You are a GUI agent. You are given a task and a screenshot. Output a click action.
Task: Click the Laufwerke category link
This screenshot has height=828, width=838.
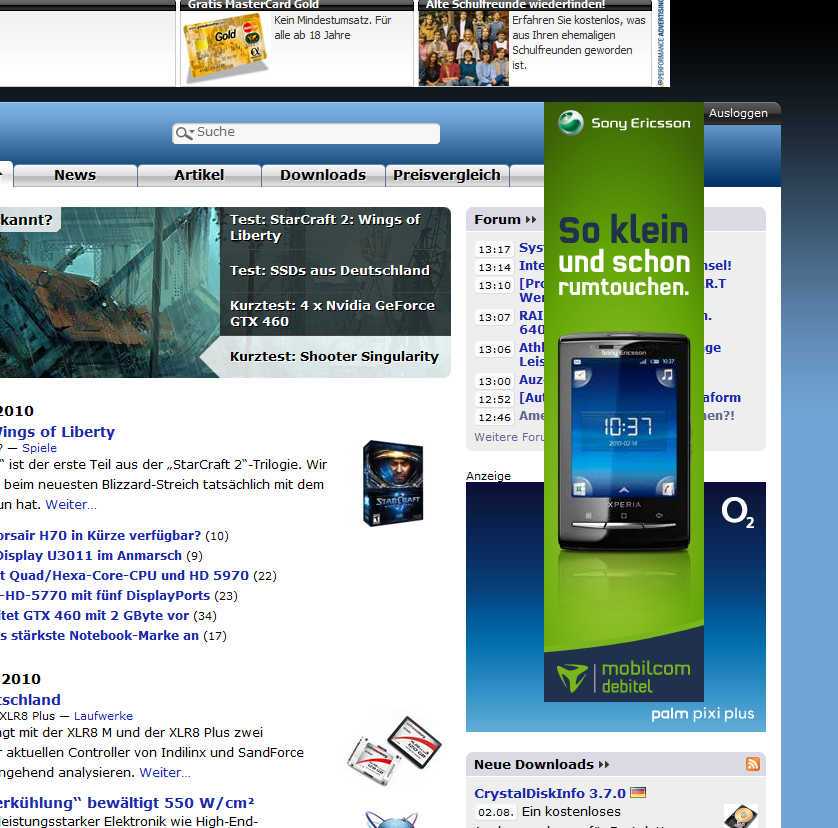[x=103, y=716]
